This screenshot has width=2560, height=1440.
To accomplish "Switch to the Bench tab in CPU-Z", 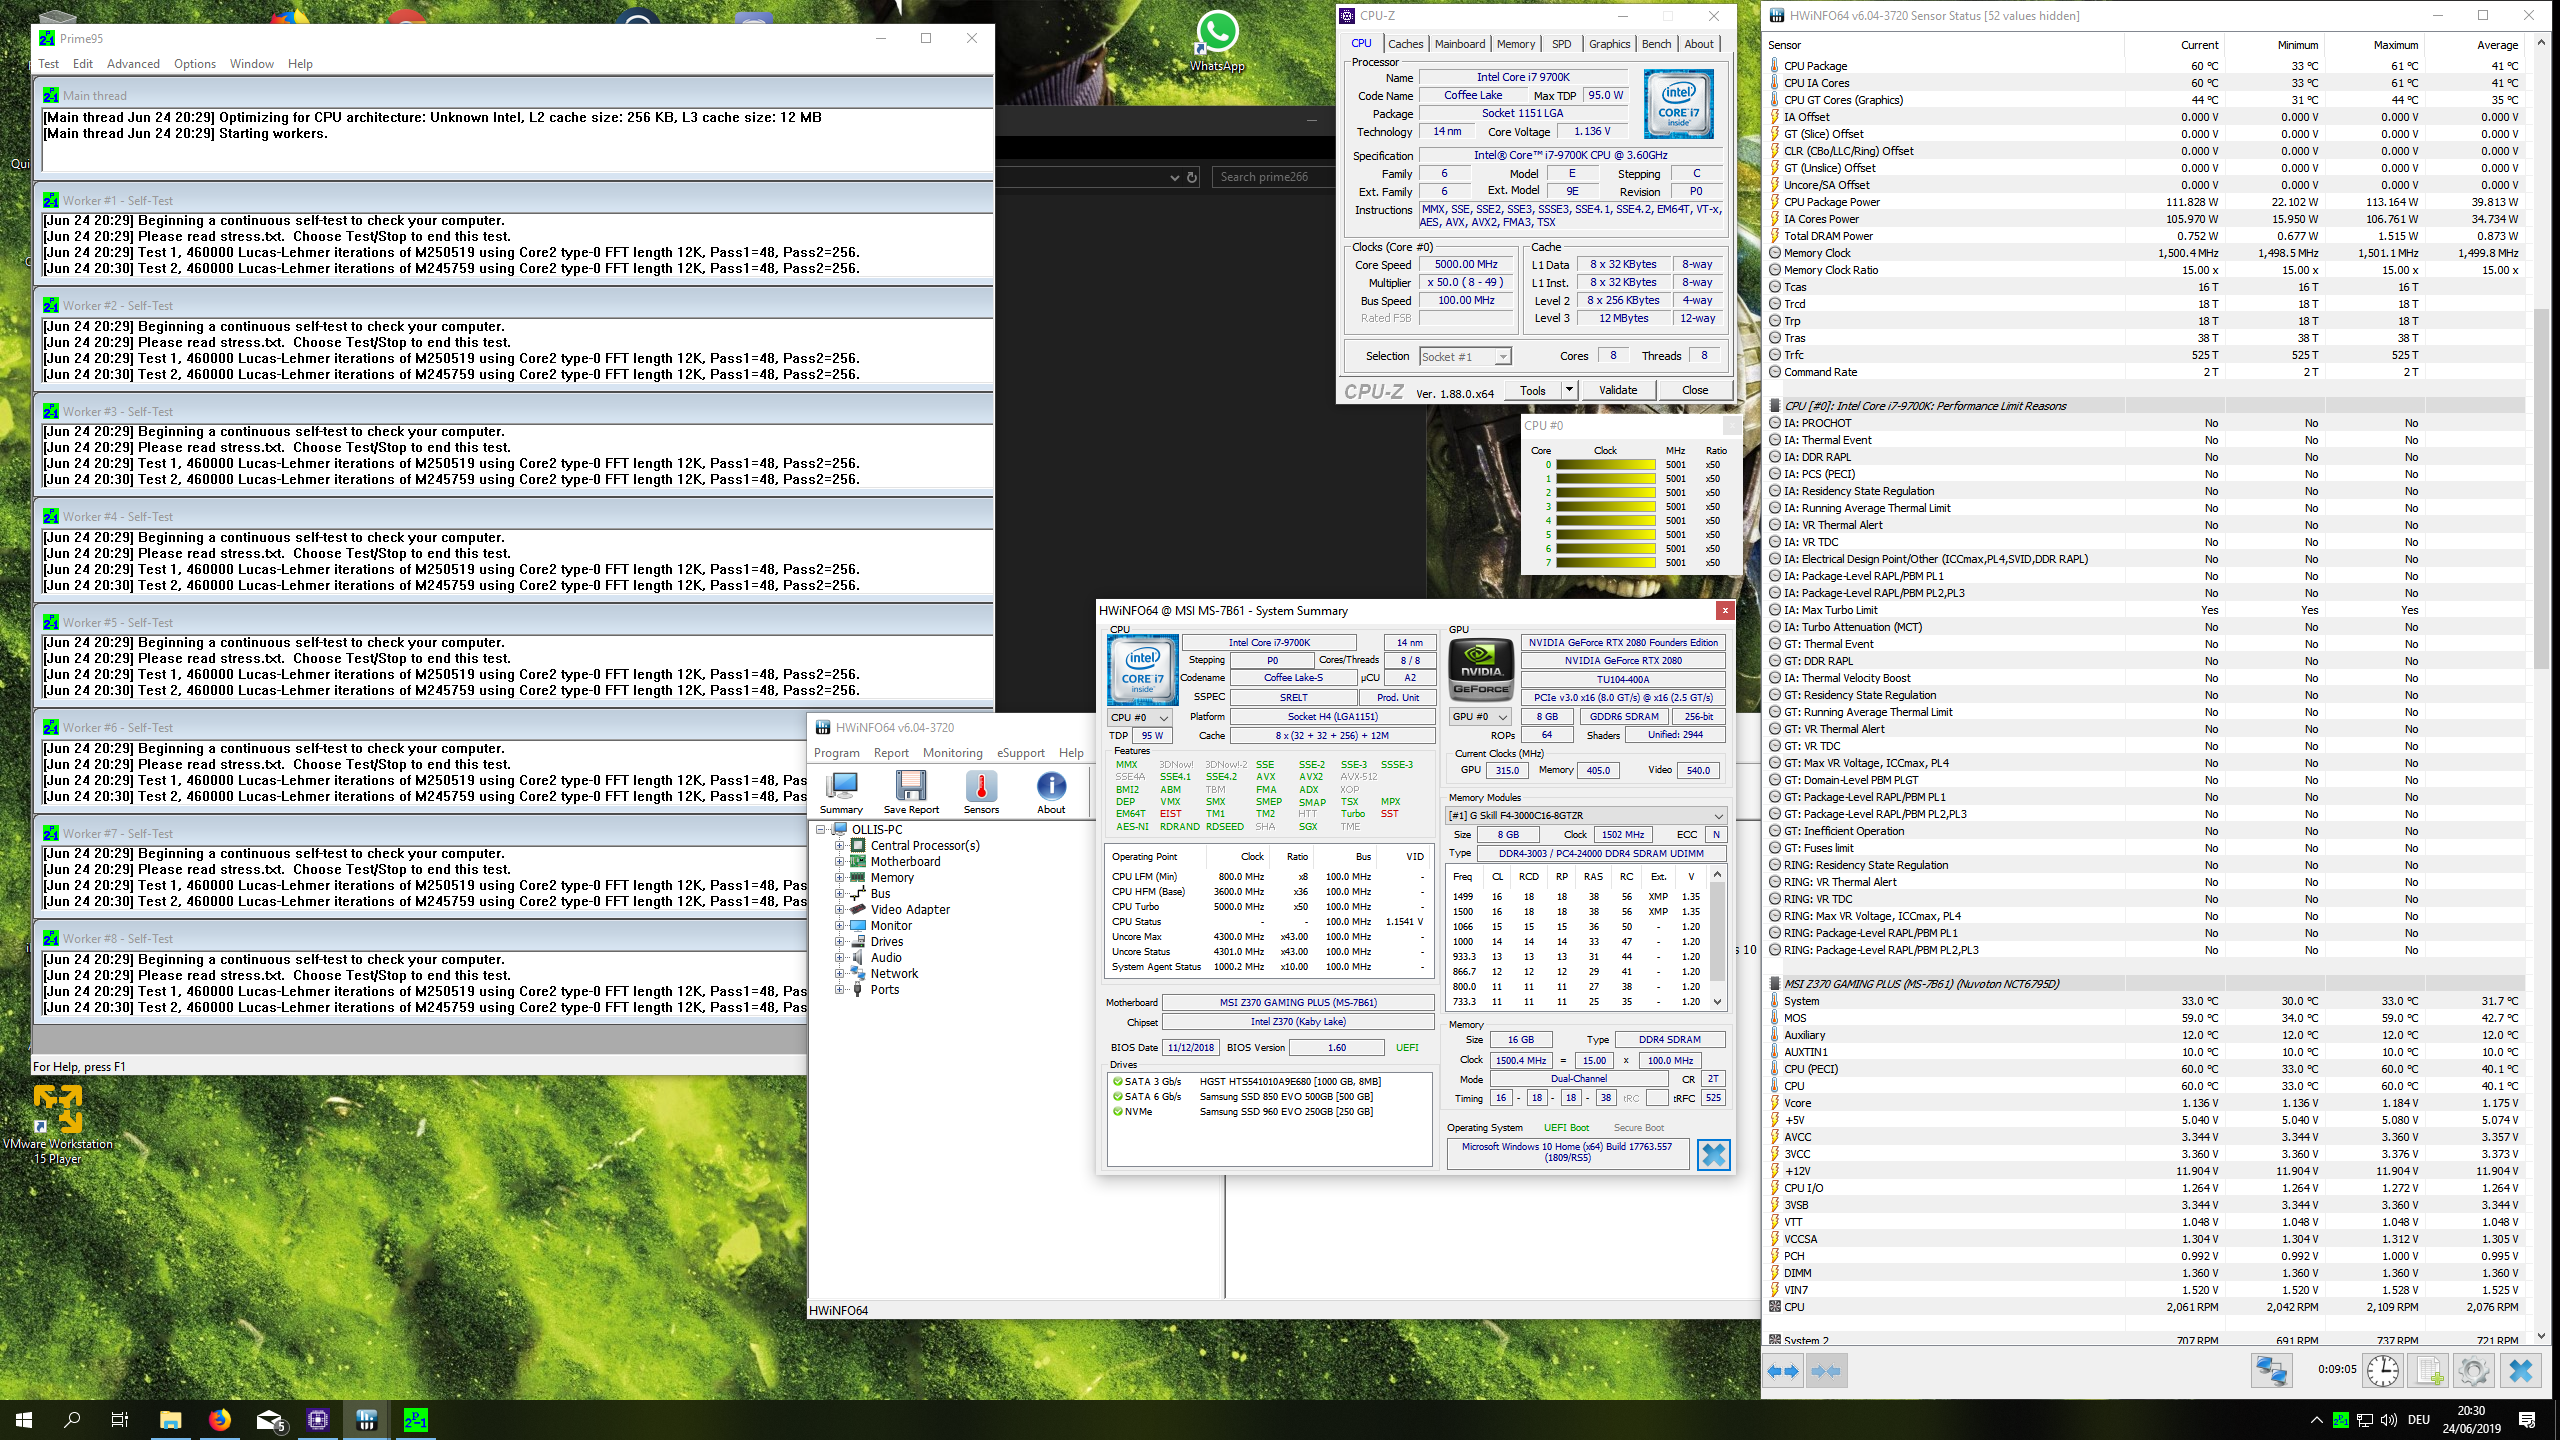I will click(x=1656, y=44).
